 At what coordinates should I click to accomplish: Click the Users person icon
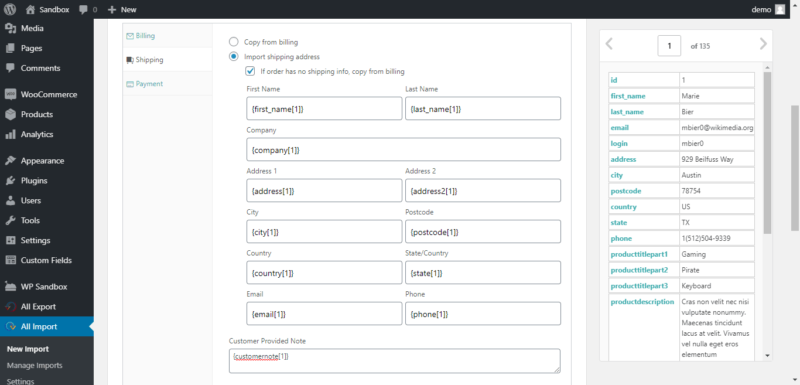pyautogui.click(x=10, y=201)
